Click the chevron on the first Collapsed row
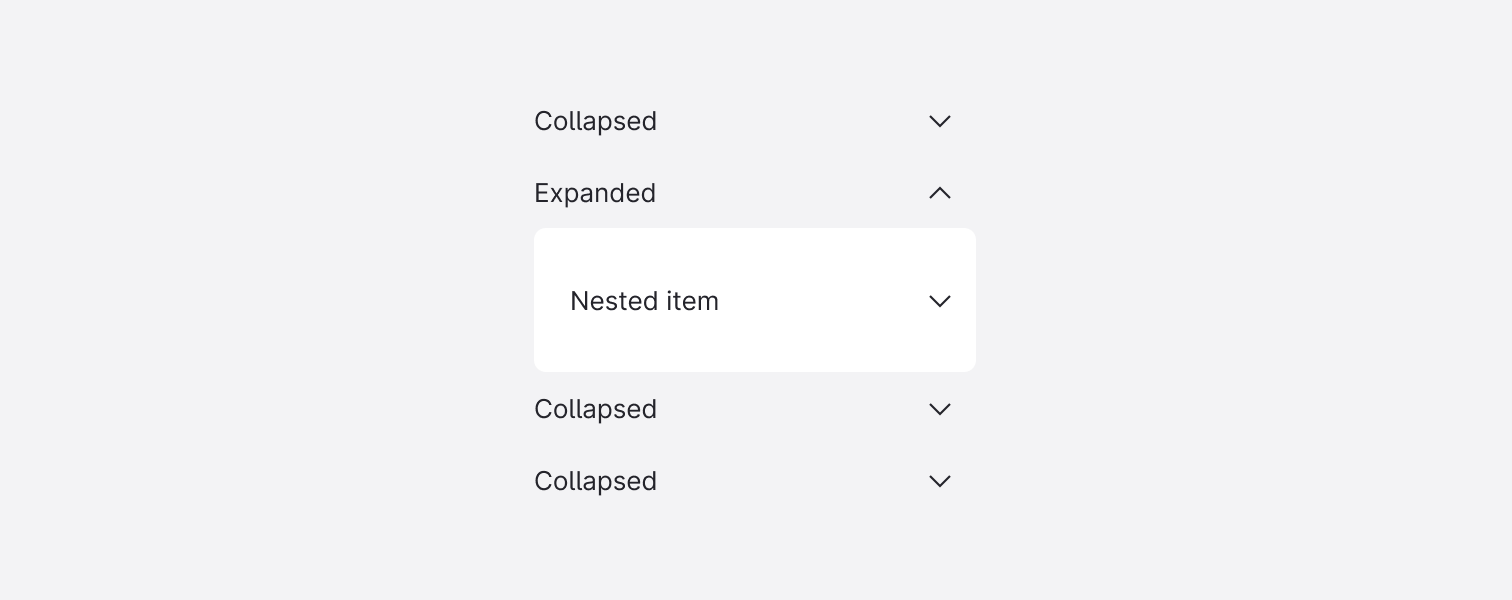Viewport: 1512px width, 600px height. click(939, 121)
